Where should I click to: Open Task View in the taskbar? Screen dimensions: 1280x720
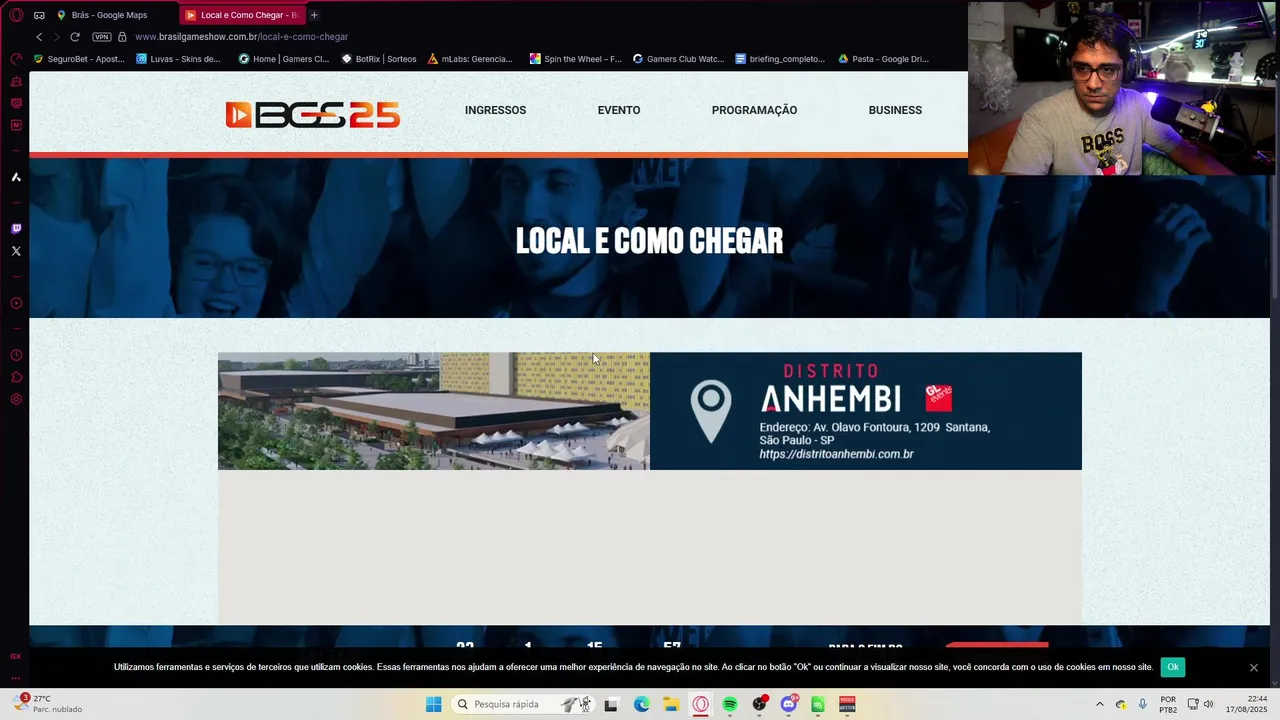pos(611,704)
